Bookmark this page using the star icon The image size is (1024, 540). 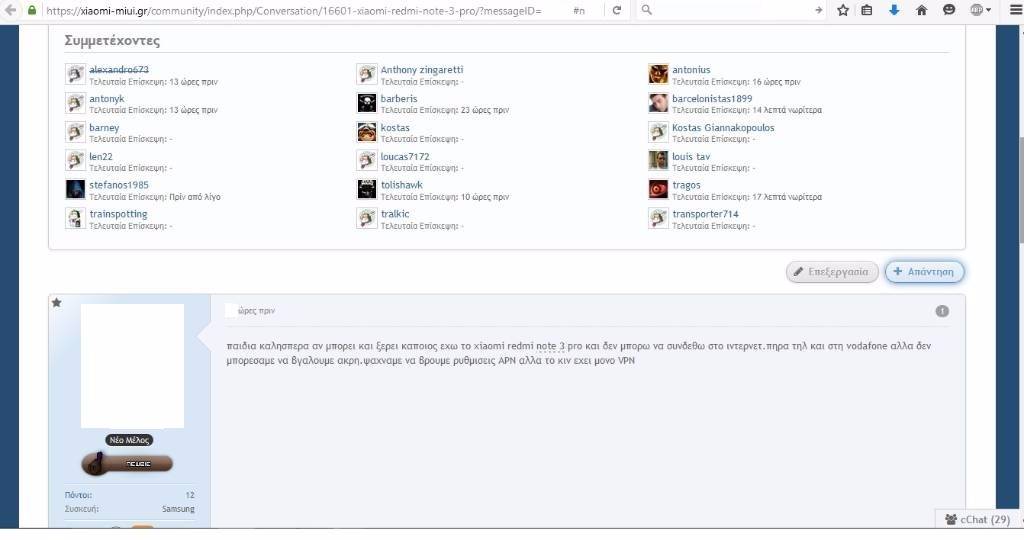click(843, 10)
